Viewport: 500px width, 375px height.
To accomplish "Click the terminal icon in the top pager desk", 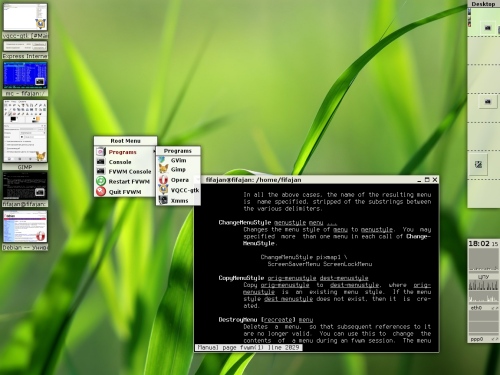I will (488, 28).
